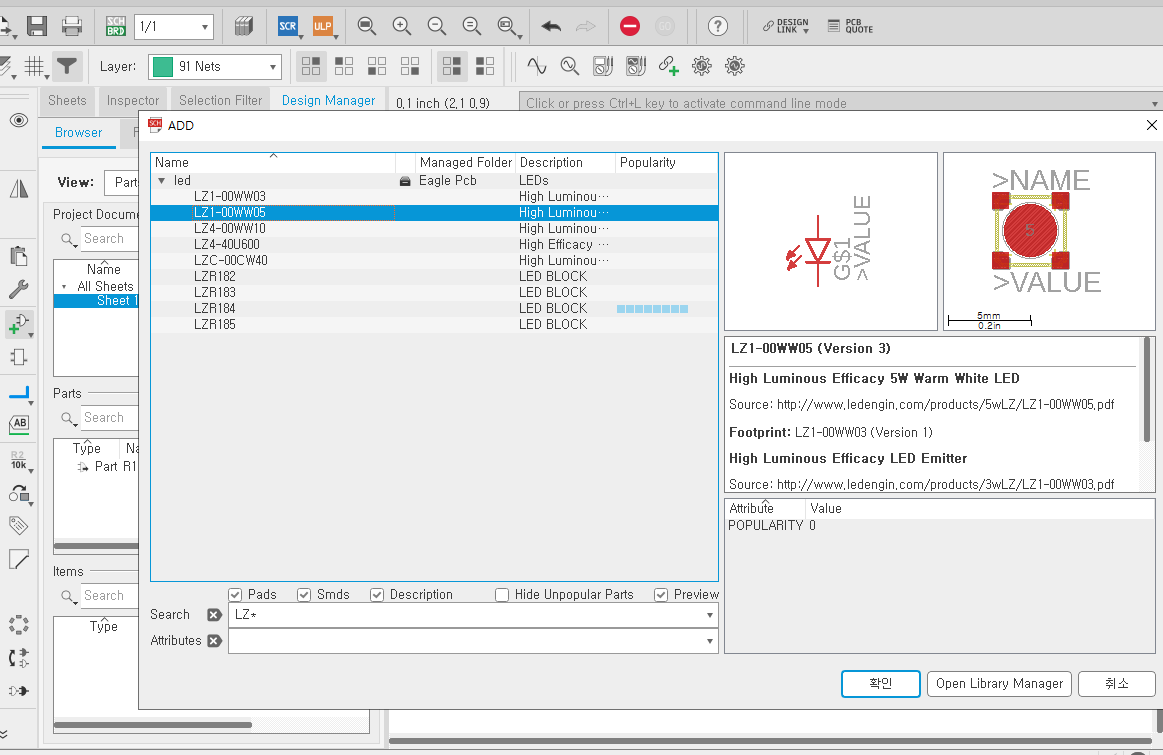
Task: Switch to the Selection Filter tab
Action: 220,100
